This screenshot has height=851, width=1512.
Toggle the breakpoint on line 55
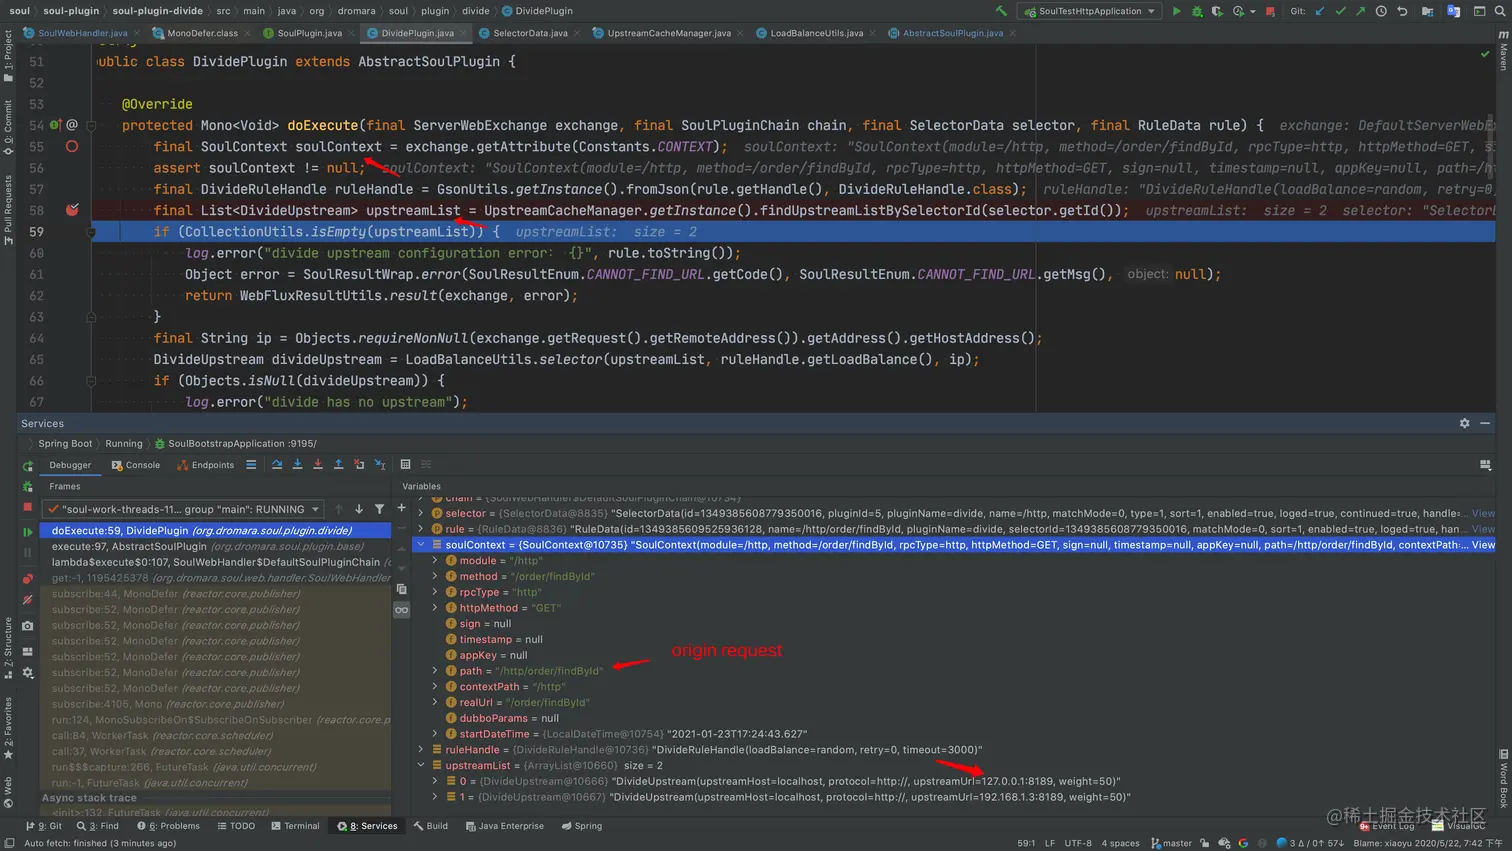(x=72, y=146)
